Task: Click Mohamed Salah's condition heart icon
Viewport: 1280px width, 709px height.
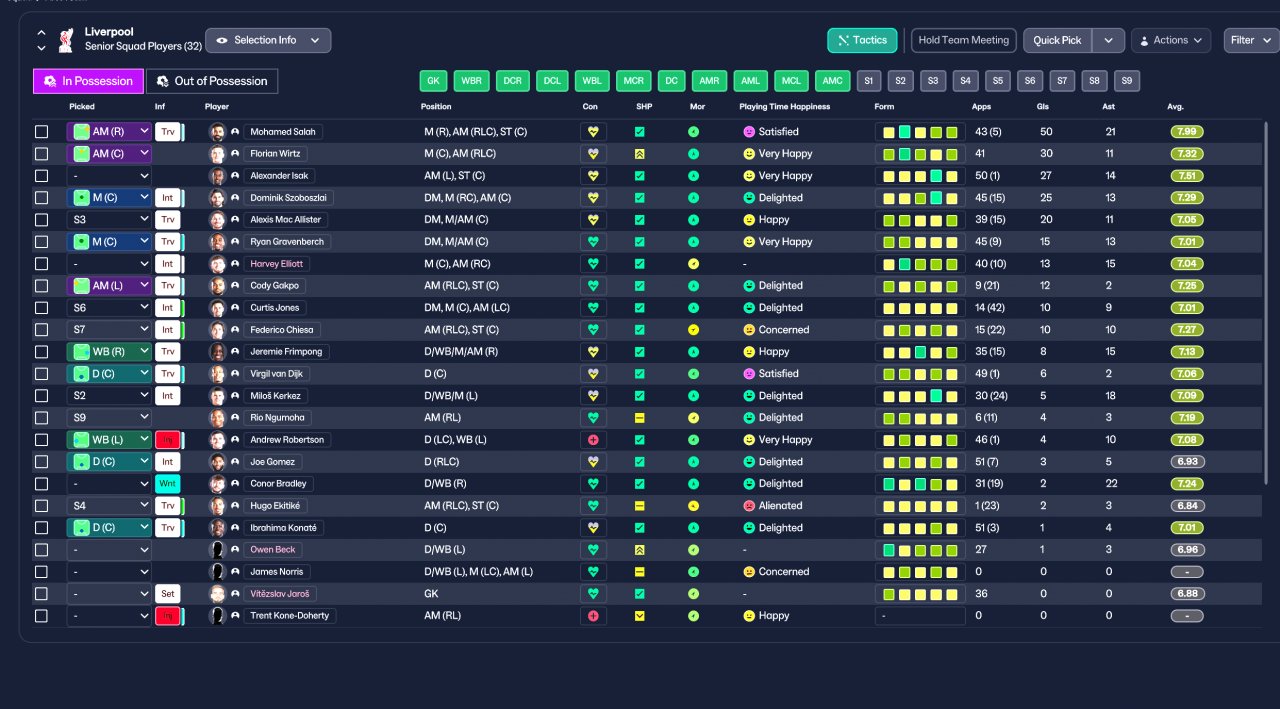Action: click(x=593, y=132)
